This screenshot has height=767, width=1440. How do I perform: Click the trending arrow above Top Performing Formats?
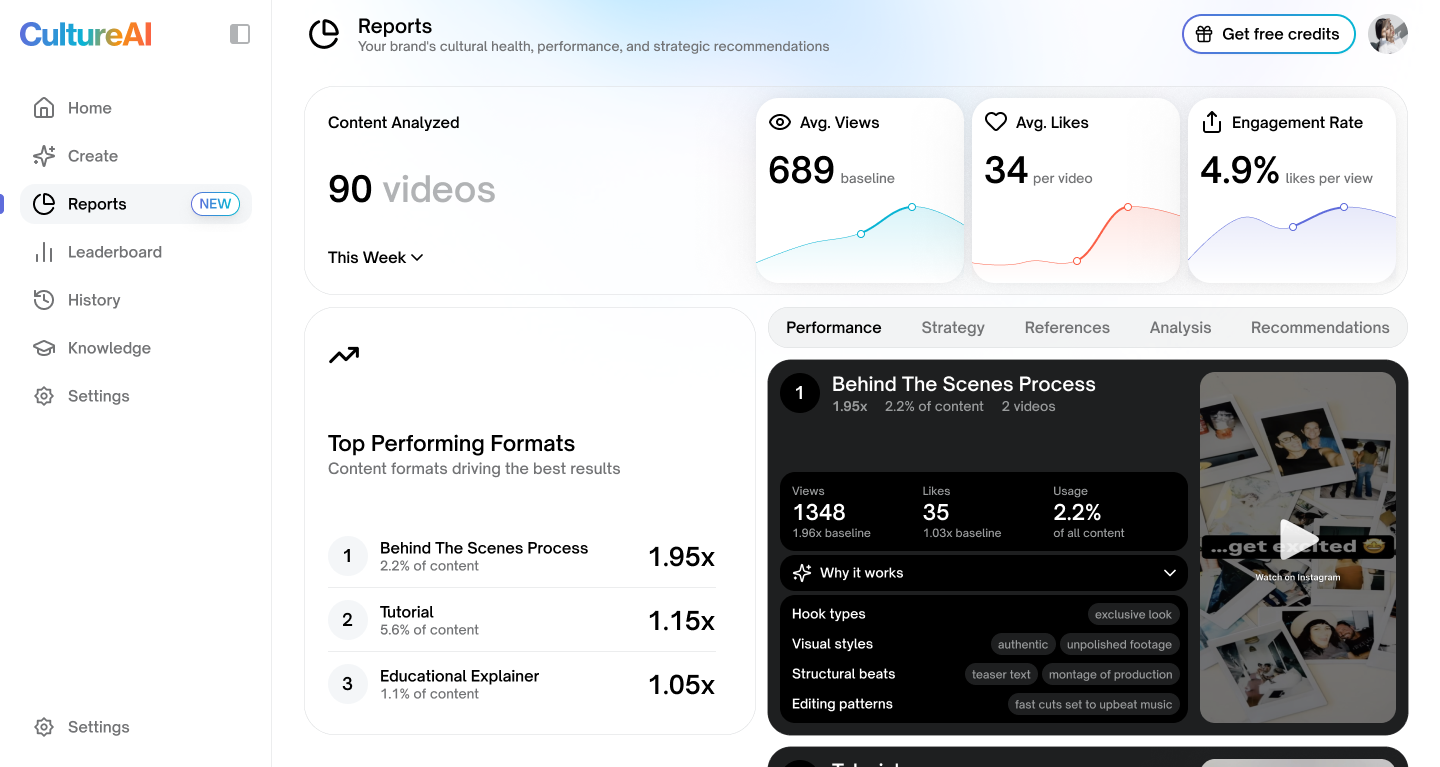343,355
